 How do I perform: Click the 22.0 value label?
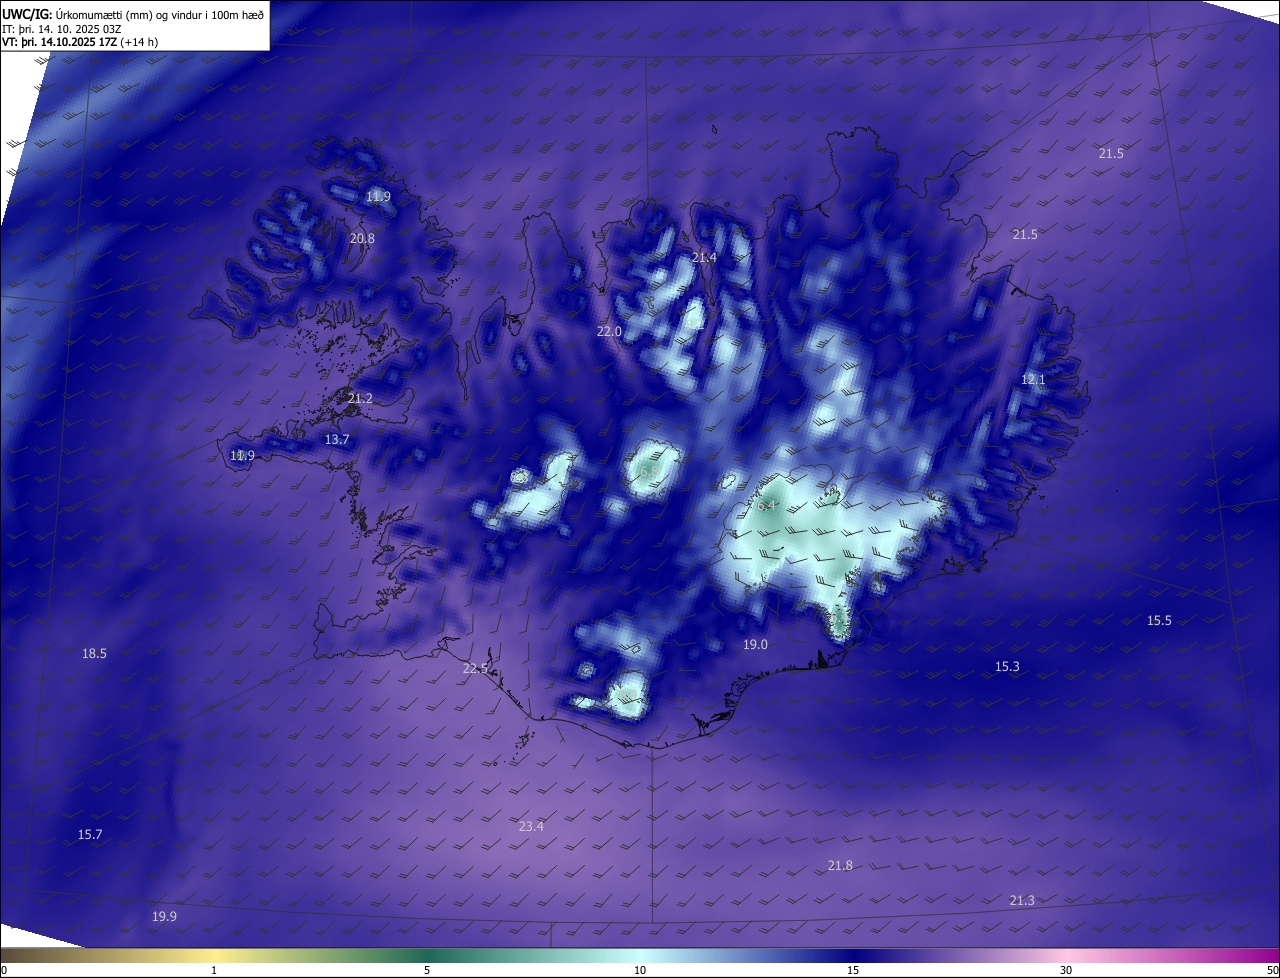[x=609, y=331]
